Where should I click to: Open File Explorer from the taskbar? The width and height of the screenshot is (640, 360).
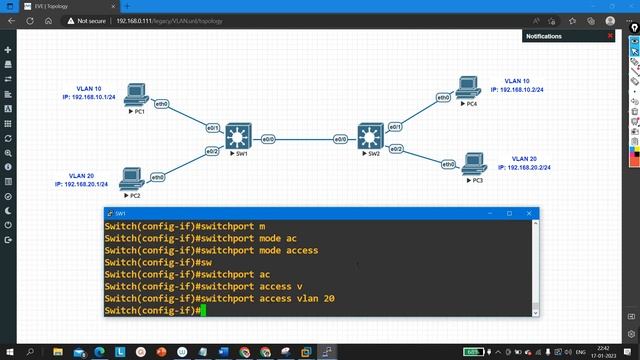[58, 352]
